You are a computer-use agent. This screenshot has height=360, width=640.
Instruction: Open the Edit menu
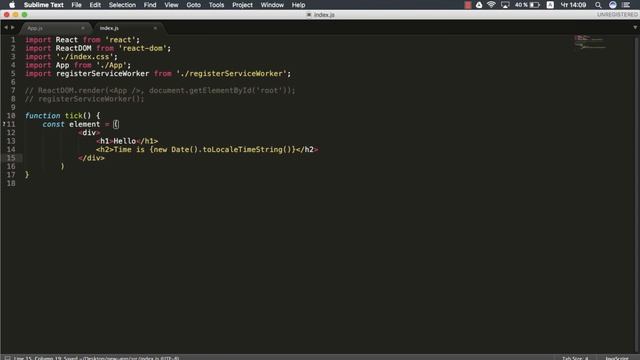tap(95, 5)
